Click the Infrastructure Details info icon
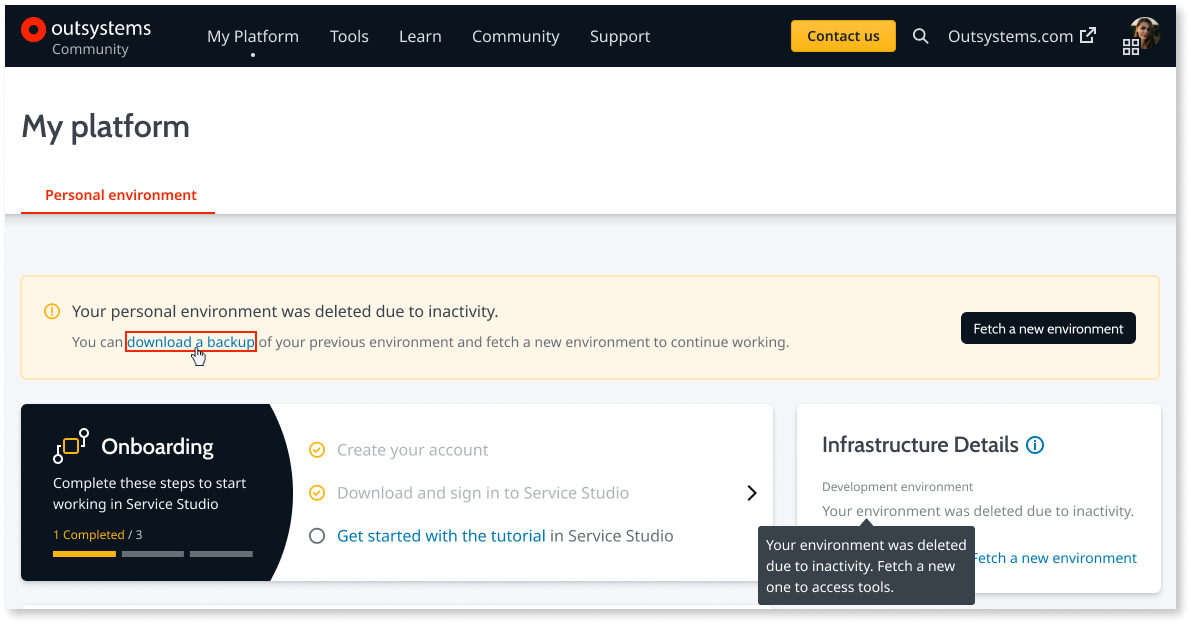1191x624 pixels. (x=1035, y=445)
